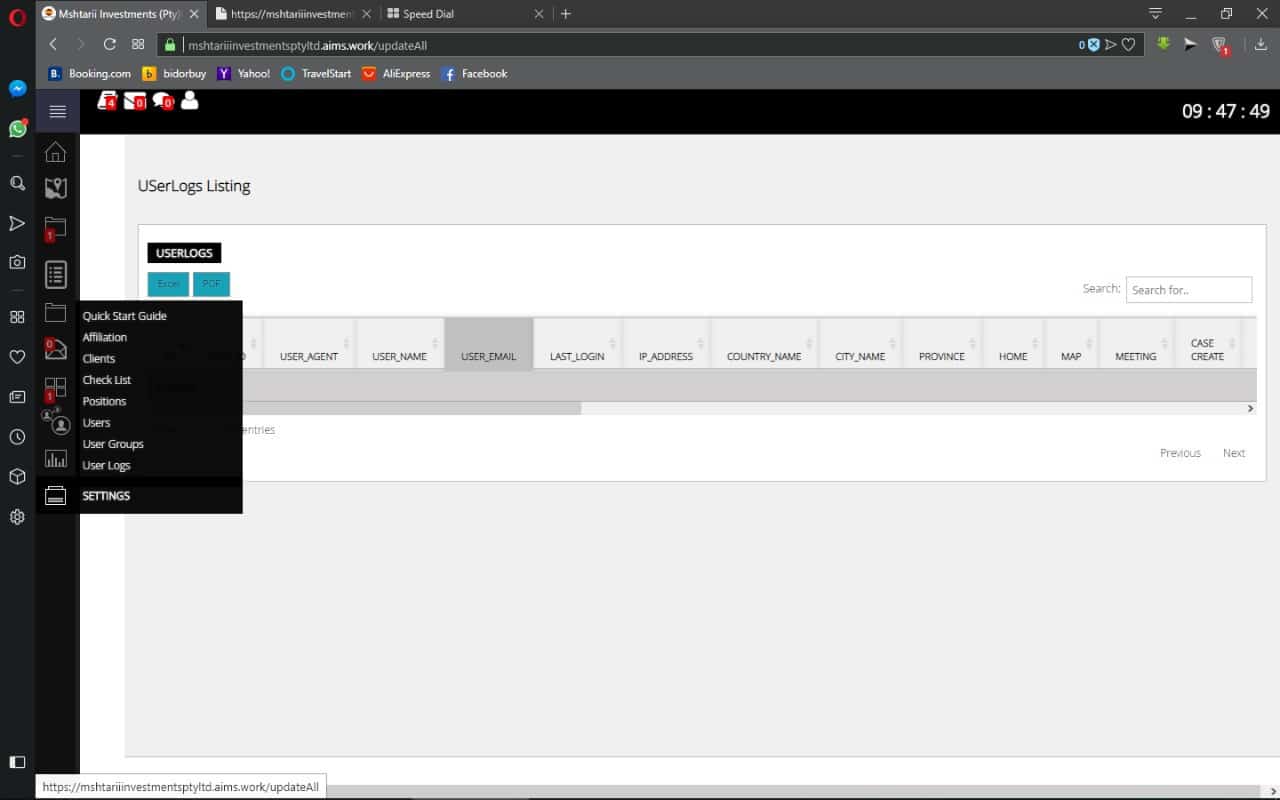The image size is (1280, 800).
Task: Open the Booking.com bookmark
Action: click(90, 74)
